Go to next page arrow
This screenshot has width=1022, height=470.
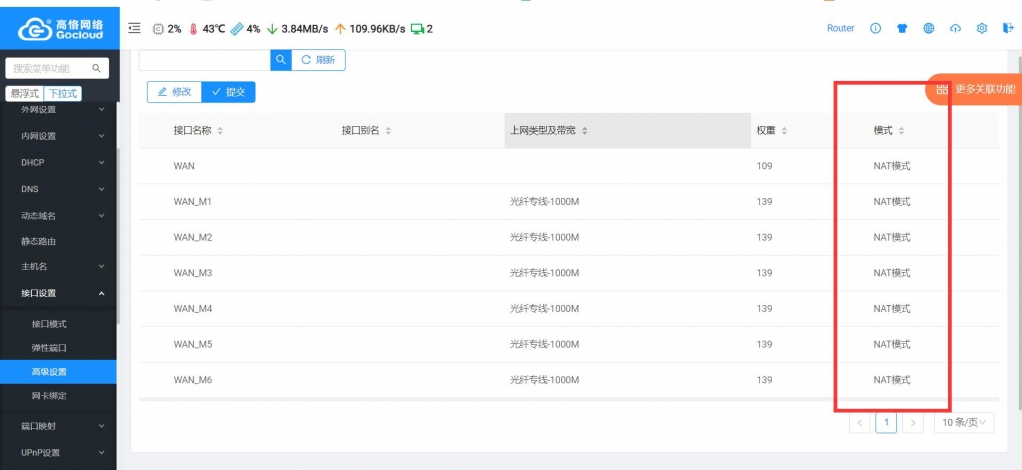click(913, 422)
